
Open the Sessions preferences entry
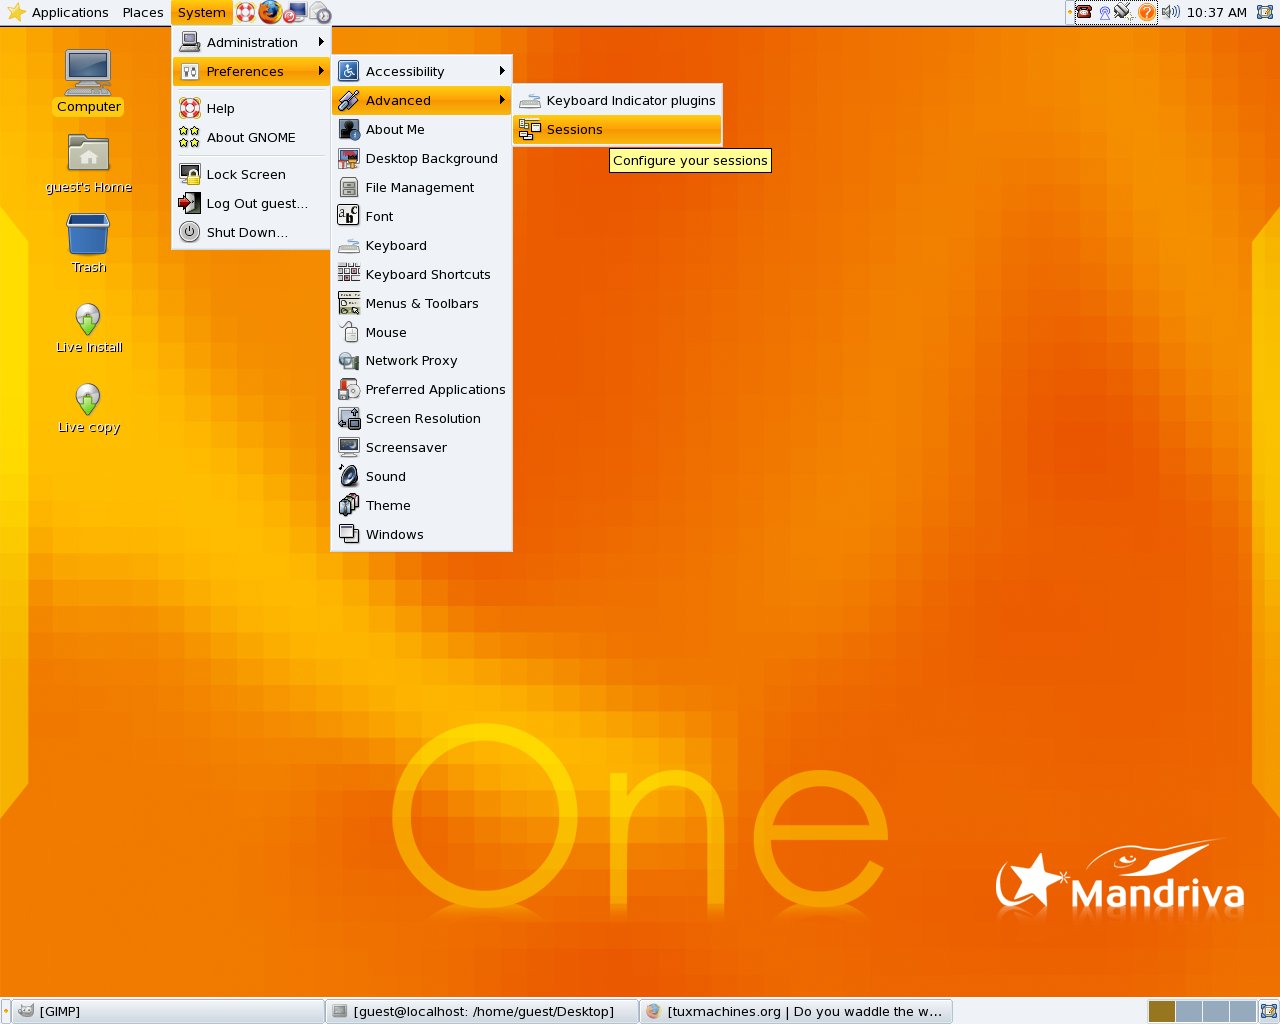(617, 130)
